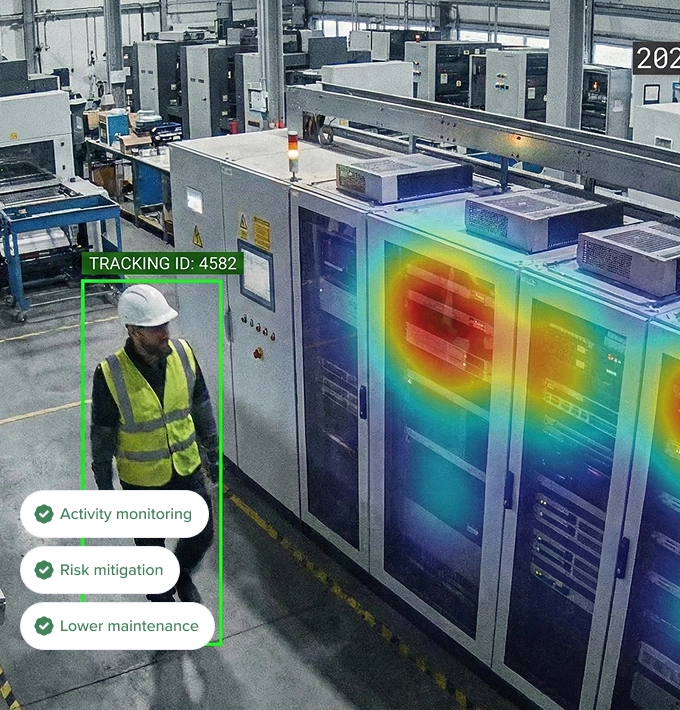Select the TRACKING ID: 4582 label
Screen dimensions: 680x710
pos(163,264)
